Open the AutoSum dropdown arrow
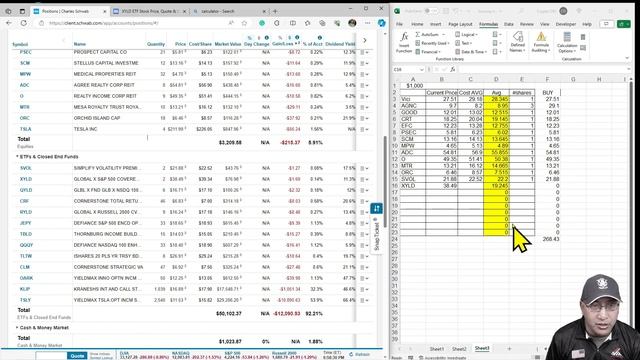The width and height of the screenshot is (640, 360). click(x=444, y=35)
